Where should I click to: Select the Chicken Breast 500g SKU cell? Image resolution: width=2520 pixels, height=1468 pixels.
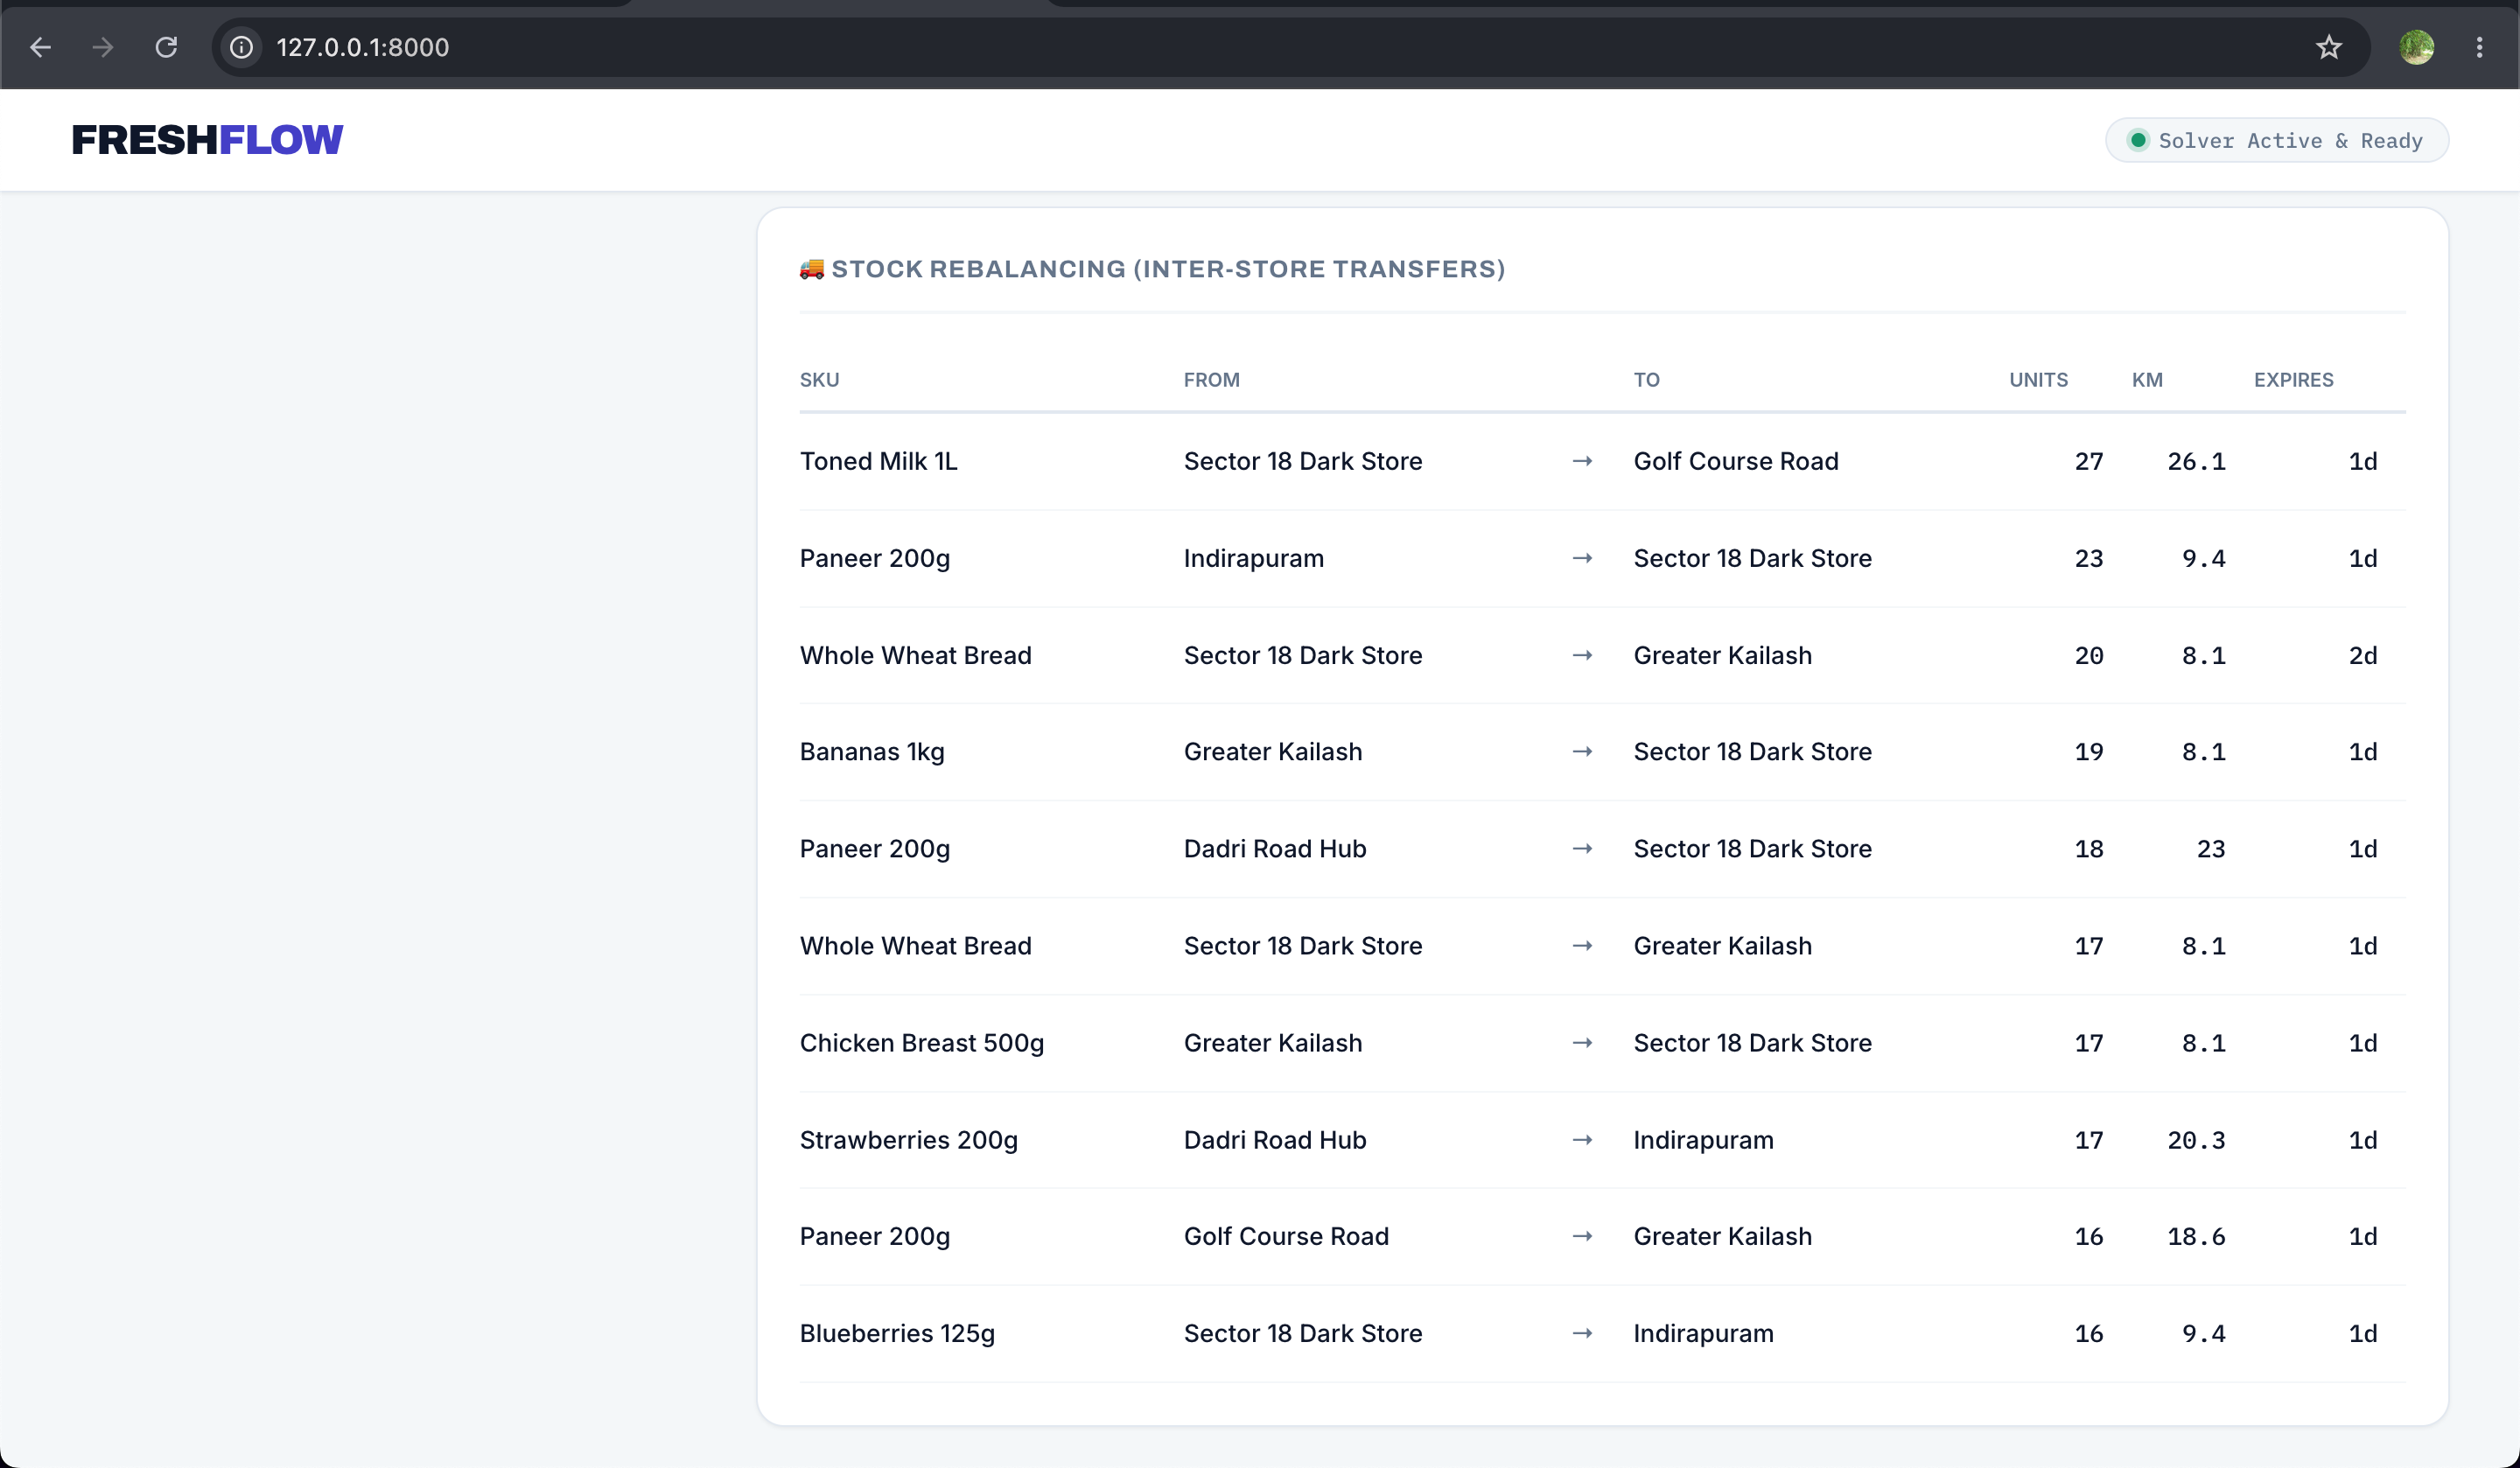[921, 1043]
